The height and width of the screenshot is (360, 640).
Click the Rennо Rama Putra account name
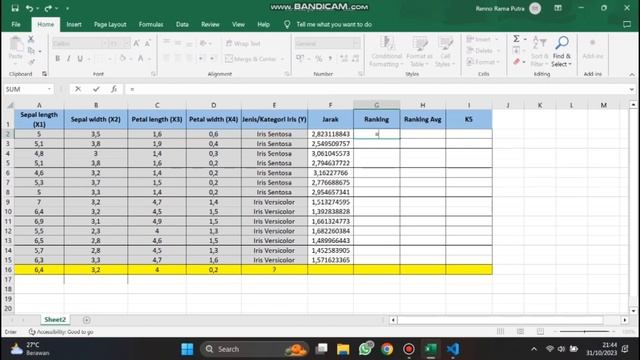[500, 8]
